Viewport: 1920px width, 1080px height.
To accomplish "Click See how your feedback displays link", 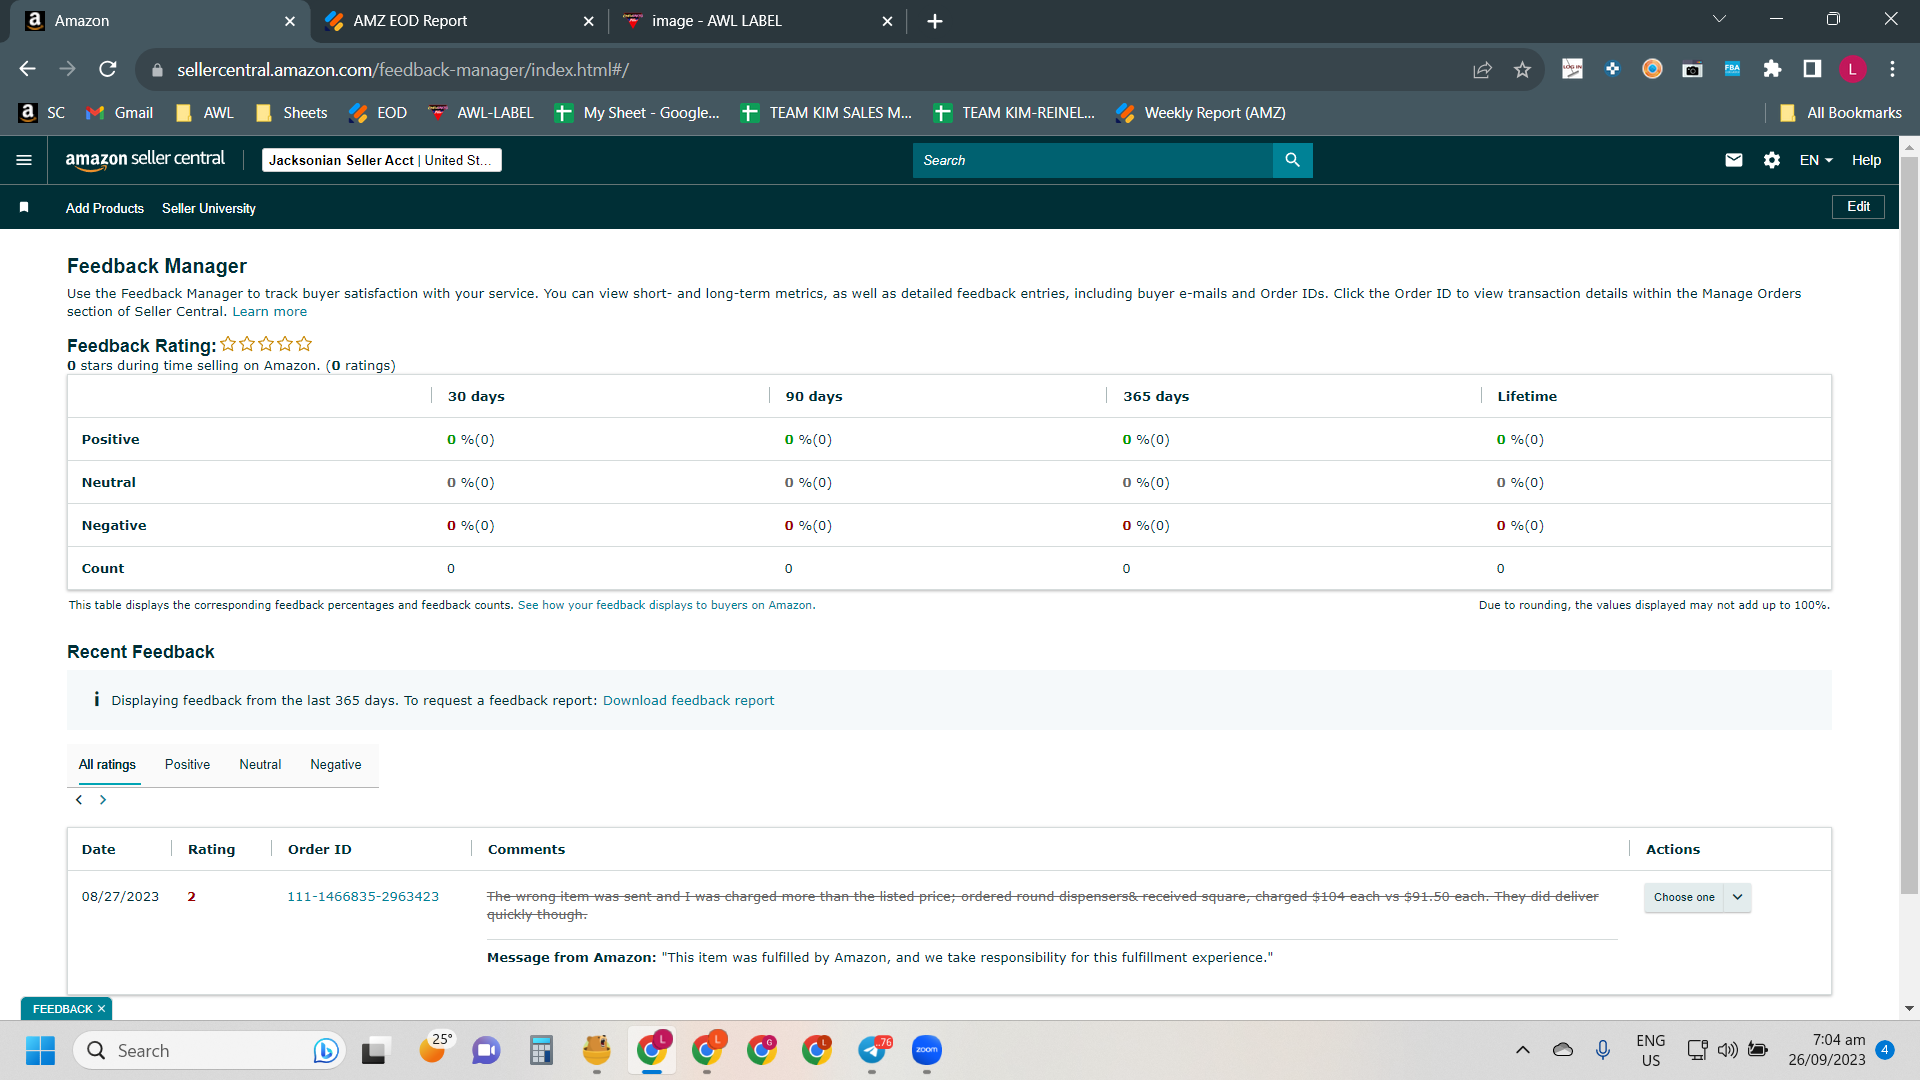I will click(665, 605).
